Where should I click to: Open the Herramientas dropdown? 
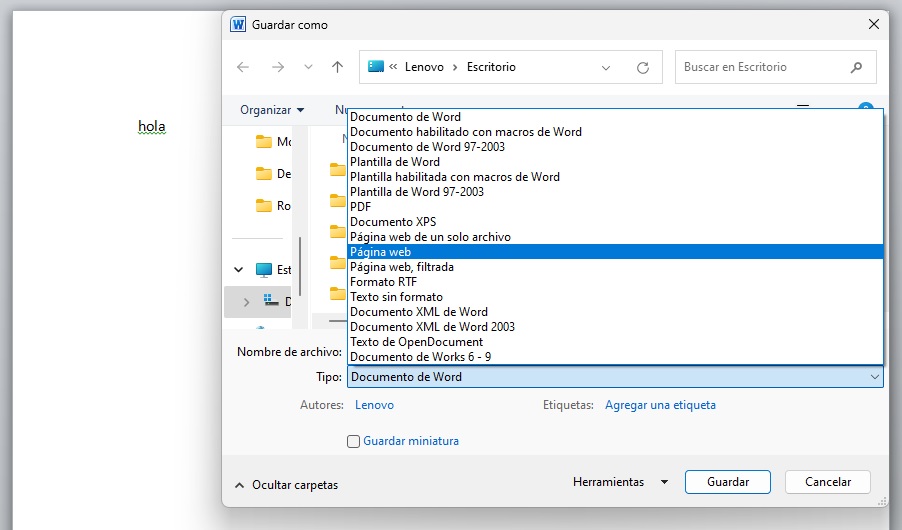[x=620, y=482]
